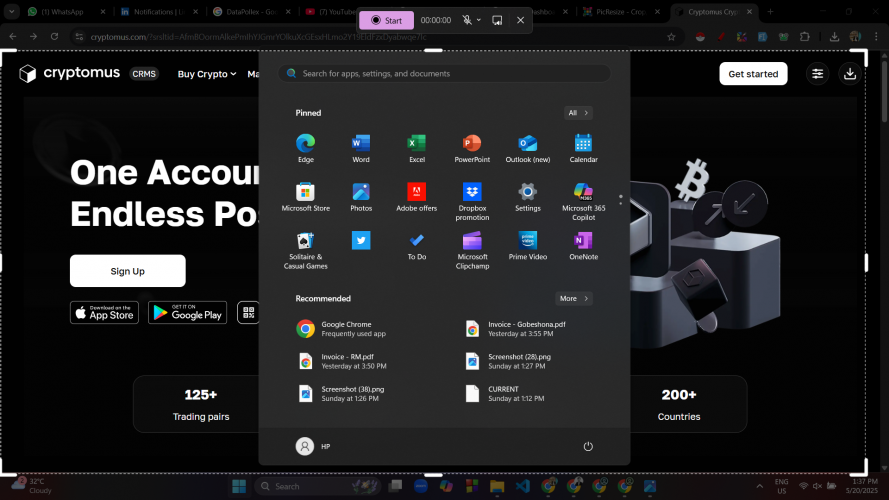Image resolution: width=889 pixels, height=500 pixels.
Task: Launch Word from Start menu
Action: pos(361,149)
